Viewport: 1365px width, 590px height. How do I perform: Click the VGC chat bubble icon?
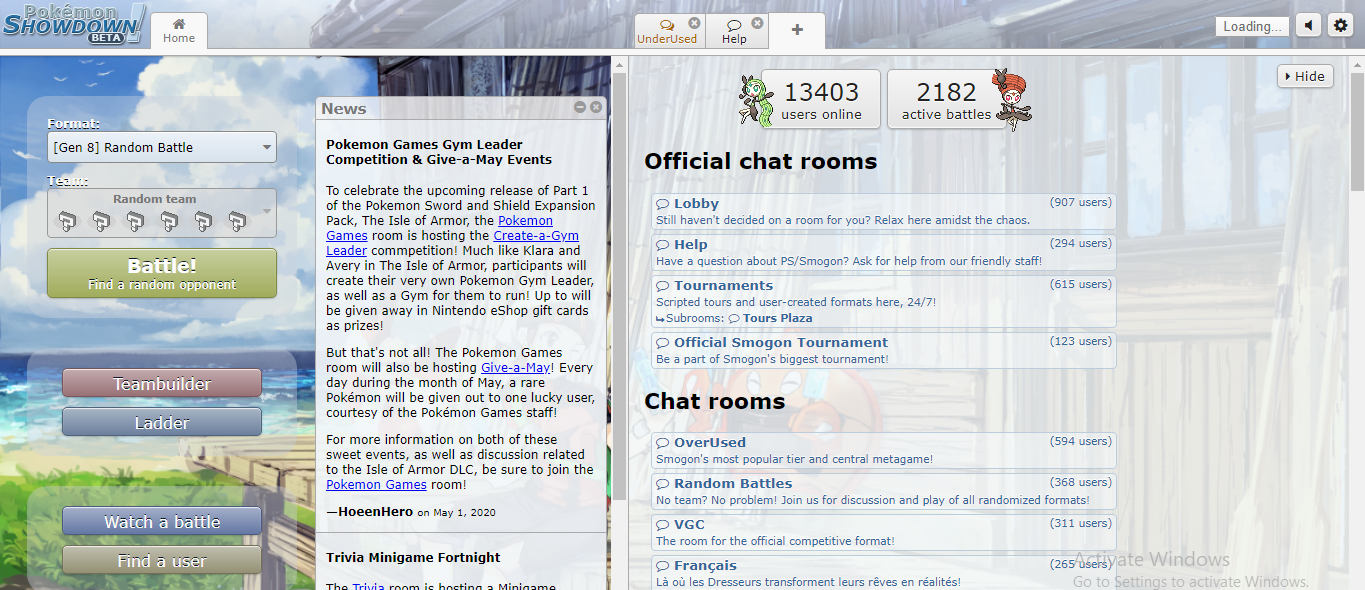[x=663, y=525]
